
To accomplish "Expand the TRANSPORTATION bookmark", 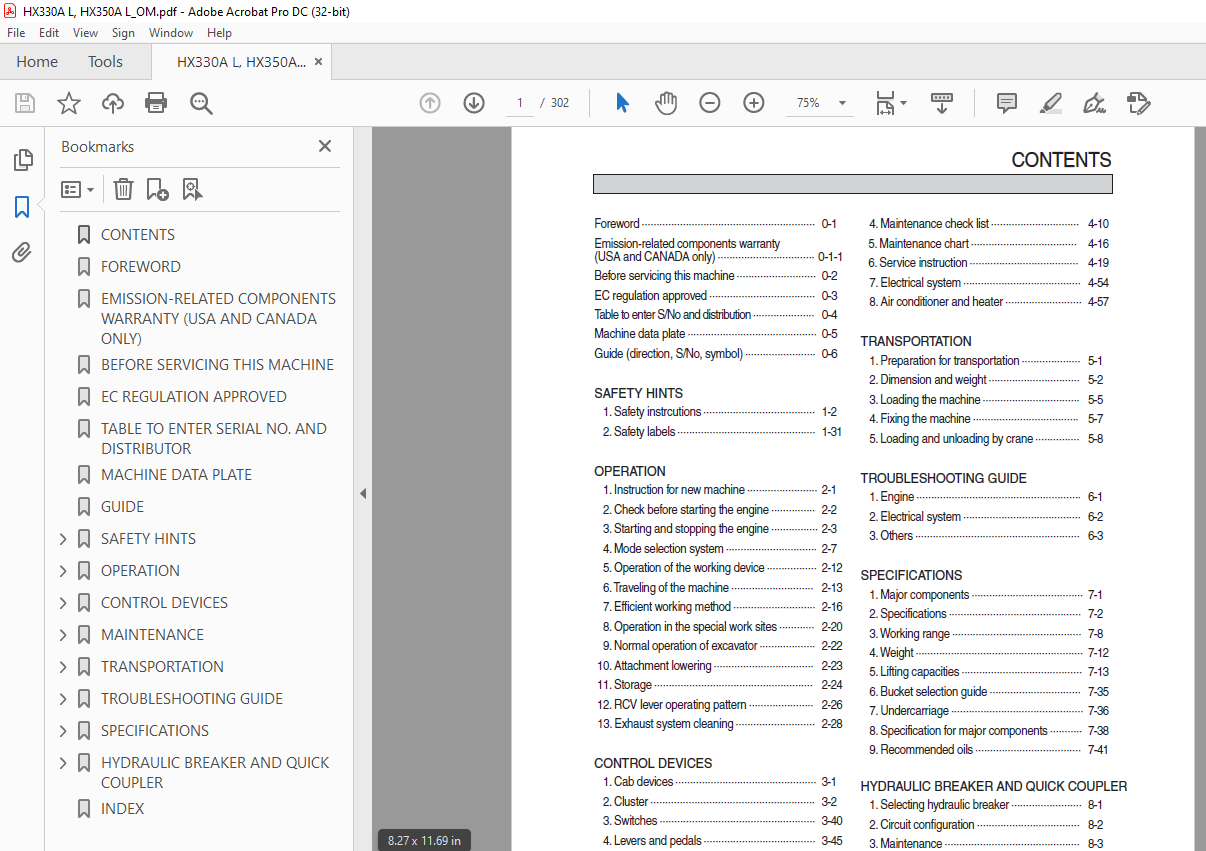I will tap(63, 667).
